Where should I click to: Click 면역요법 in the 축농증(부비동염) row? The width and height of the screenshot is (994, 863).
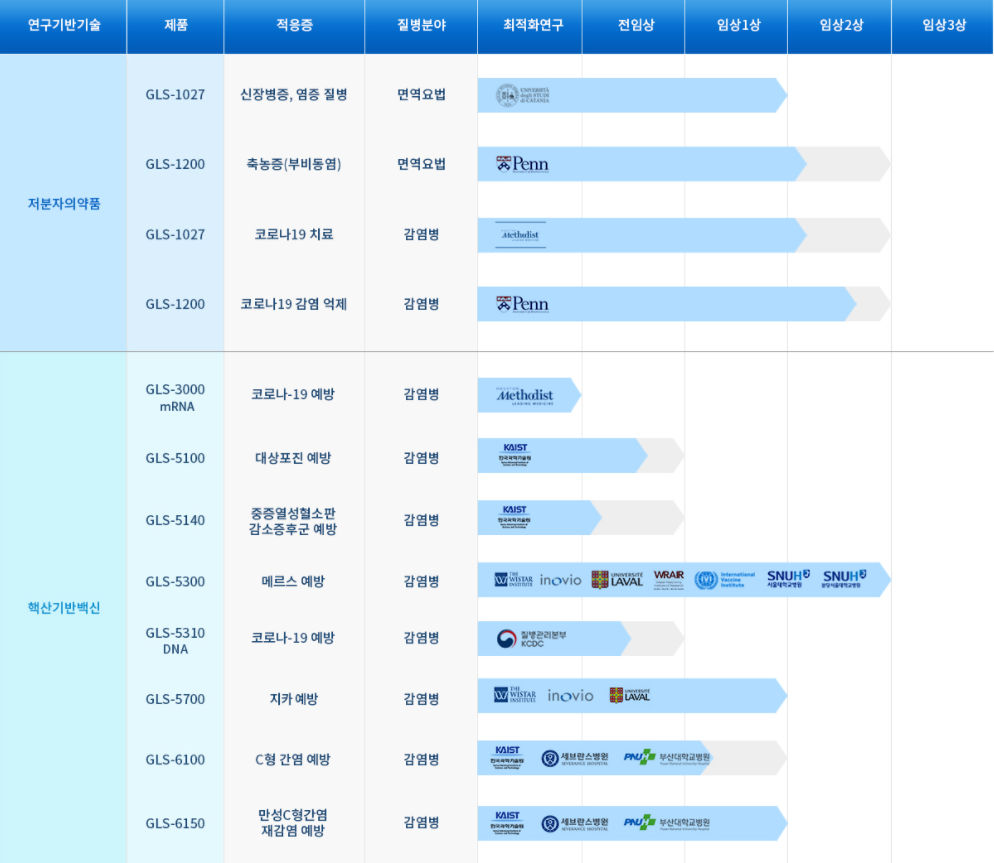click(x=421, y=164)
